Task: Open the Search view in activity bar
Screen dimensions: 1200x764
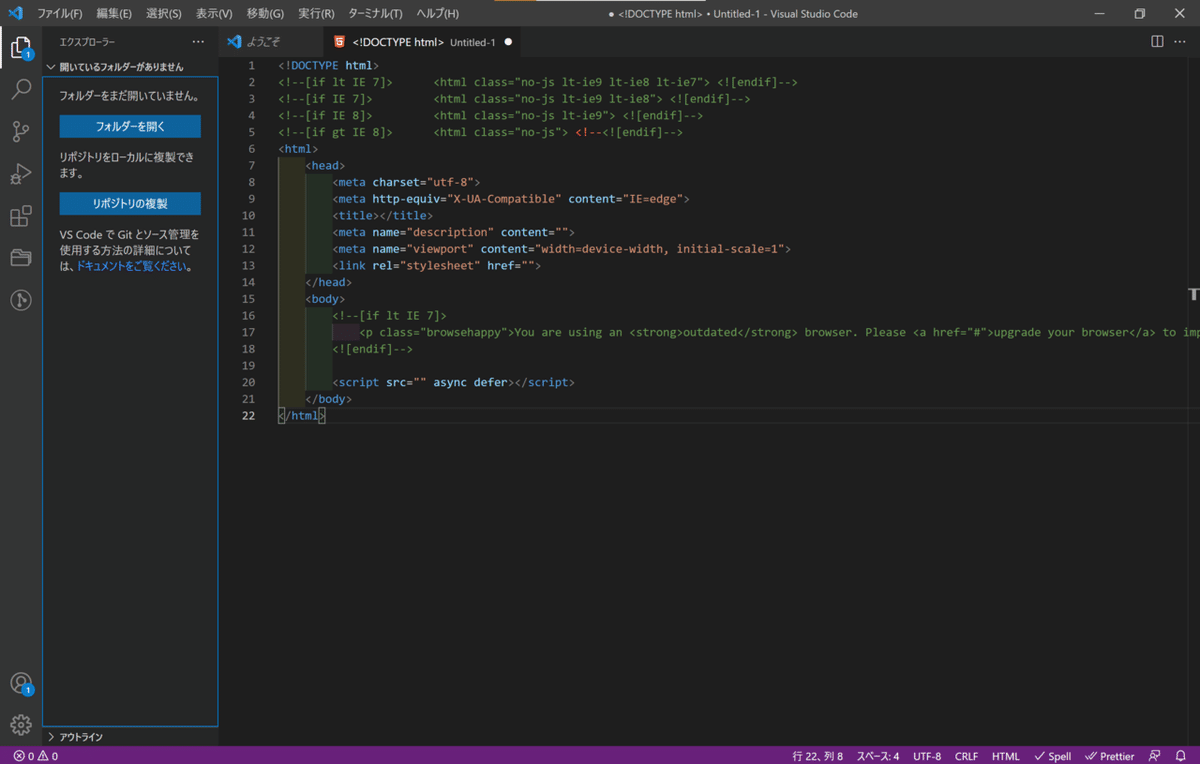Action: click(21, 90)
